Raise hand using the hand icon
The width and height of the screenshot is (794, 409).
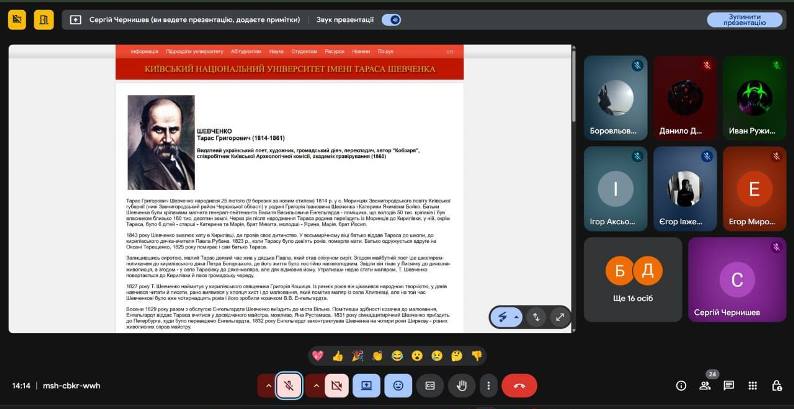click(x=462, y=386)
